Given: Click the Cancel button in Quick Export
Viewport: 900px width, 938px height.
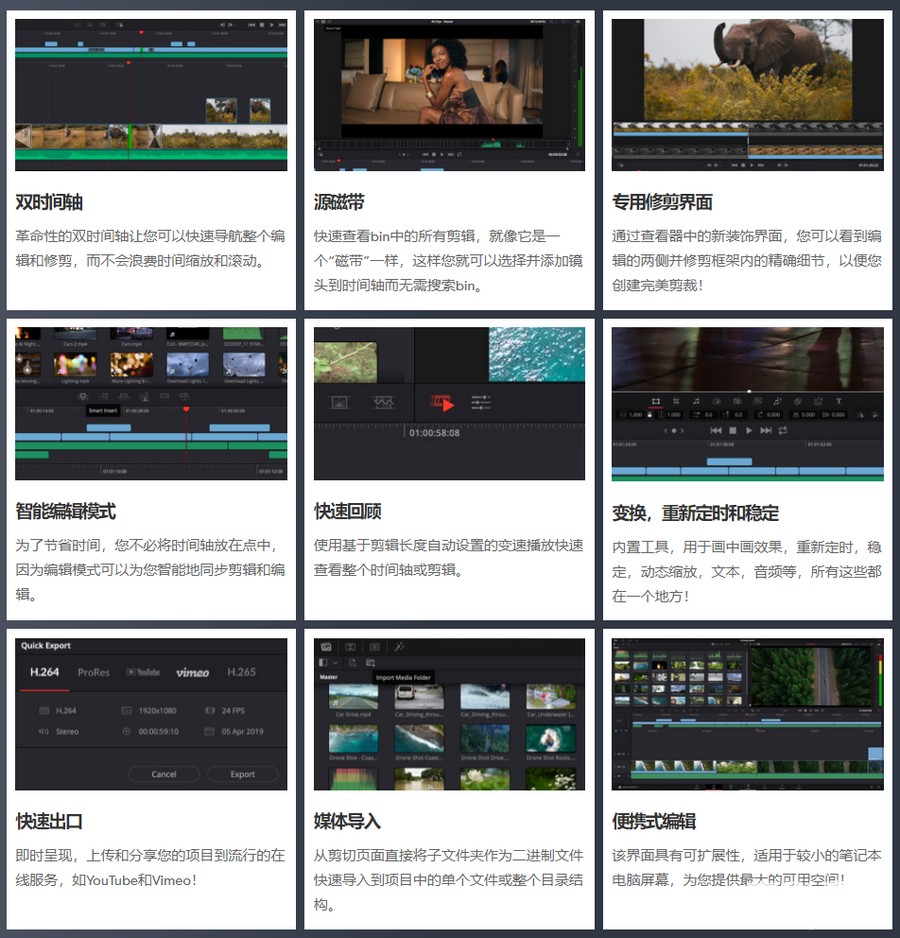Looking at the screenshot, I should [x=164, y=774].
